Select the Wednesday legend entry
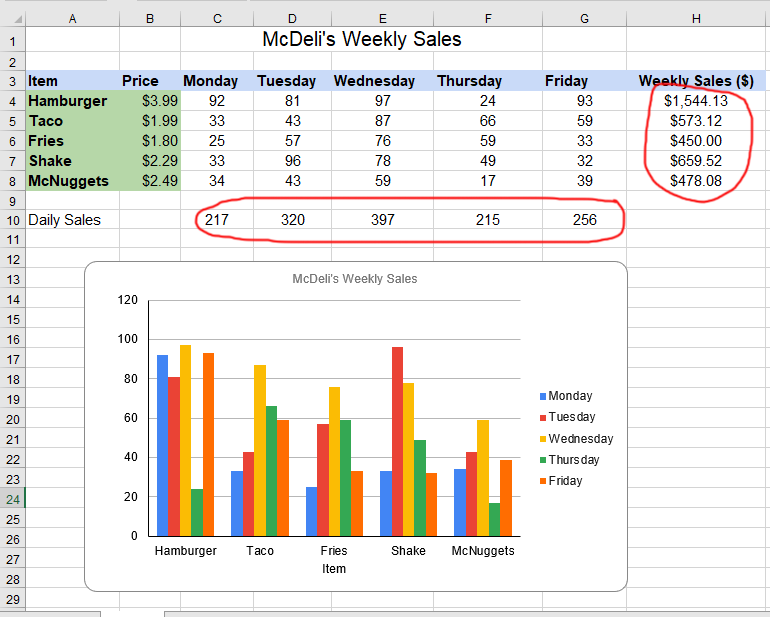This screenshot has height=617, width=770. coord(580,439)
